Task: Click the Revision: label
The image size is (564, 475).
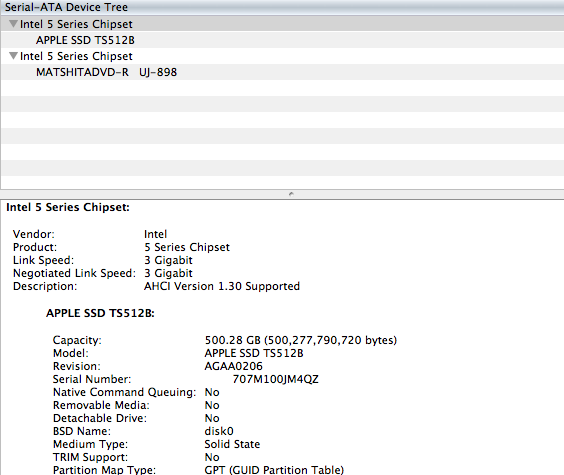Action: pyautogui.click(x=77, y=366)
